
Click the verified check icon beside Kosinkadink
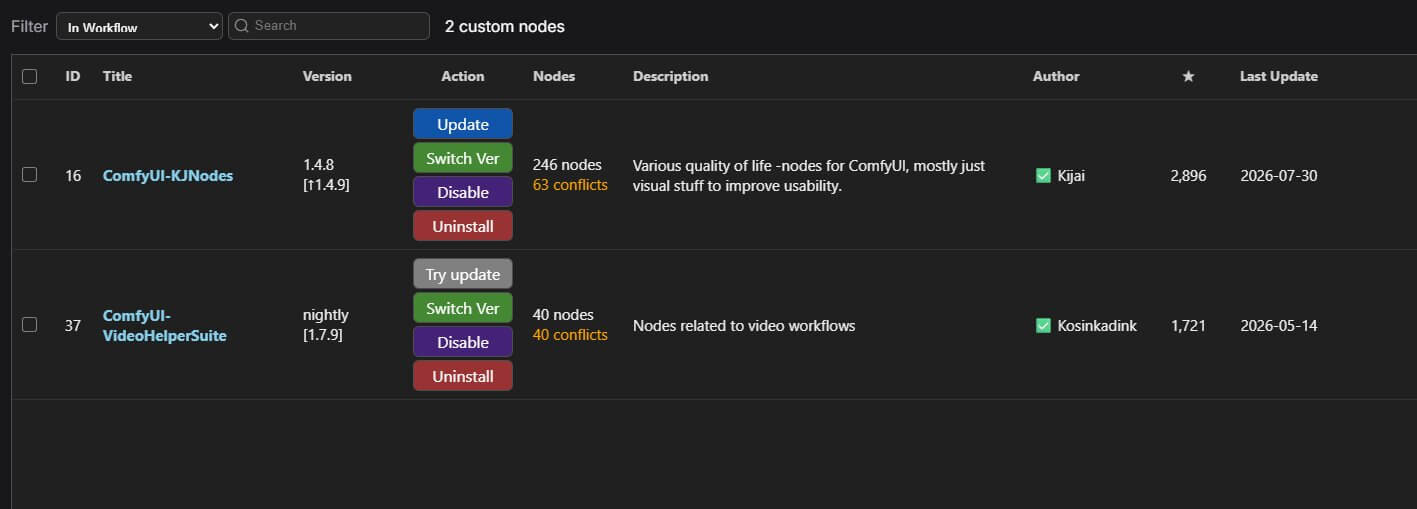pos(1043,326)
